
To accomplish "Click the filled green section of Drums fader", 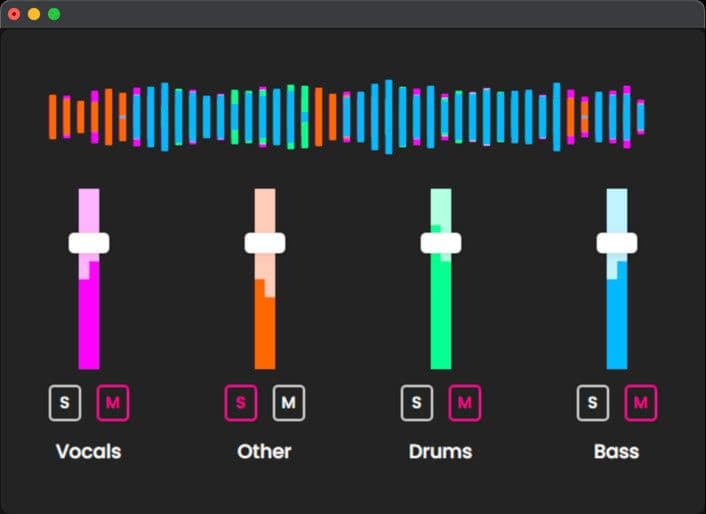I will [x=441, y=320].
